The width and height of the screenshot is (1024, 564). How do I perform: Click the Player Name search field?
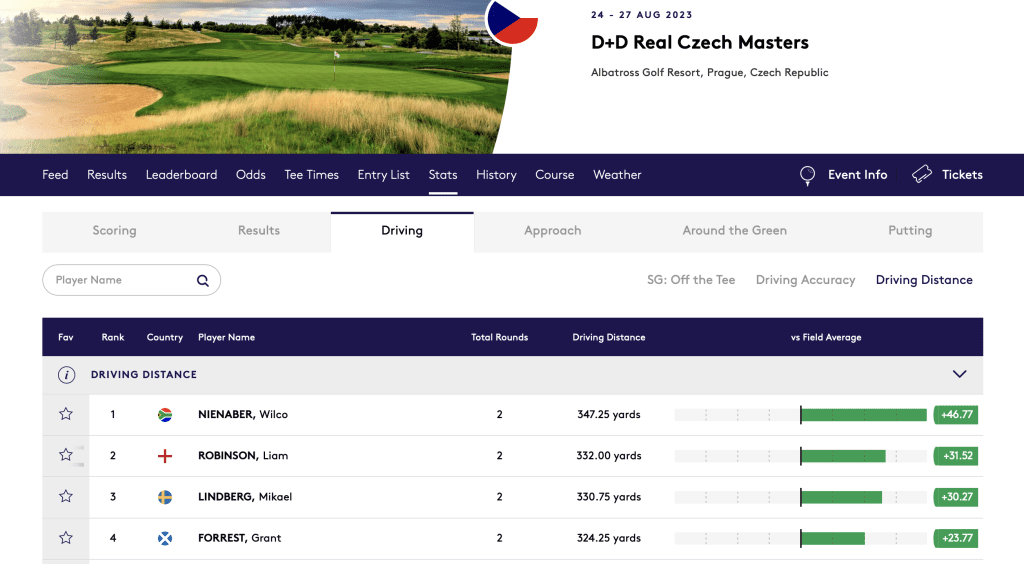(x=131, y=280)
